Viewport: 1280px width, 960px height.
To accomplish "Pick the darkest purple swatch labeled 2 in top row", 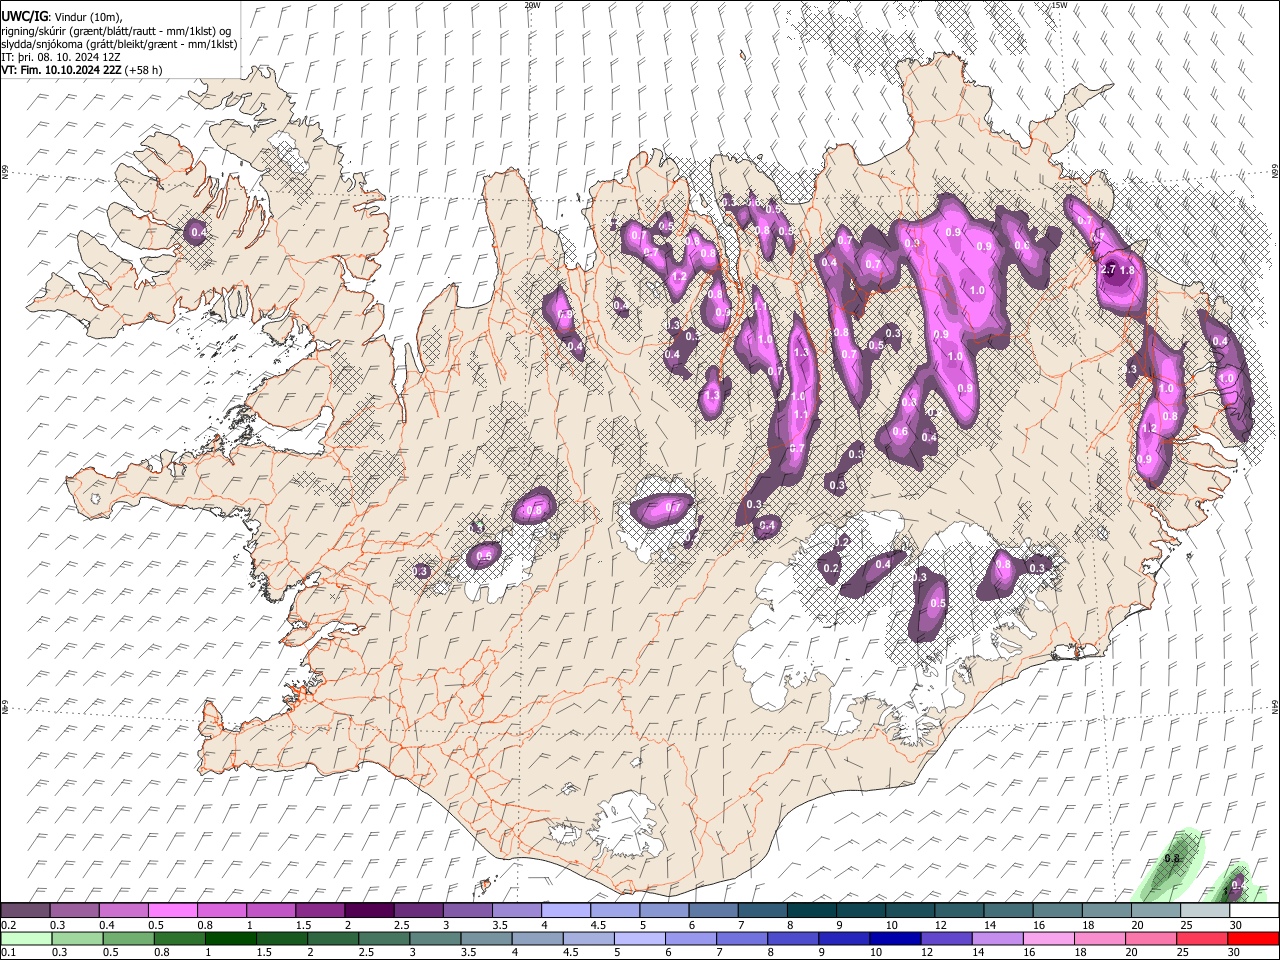I will [x=369, y=911].
